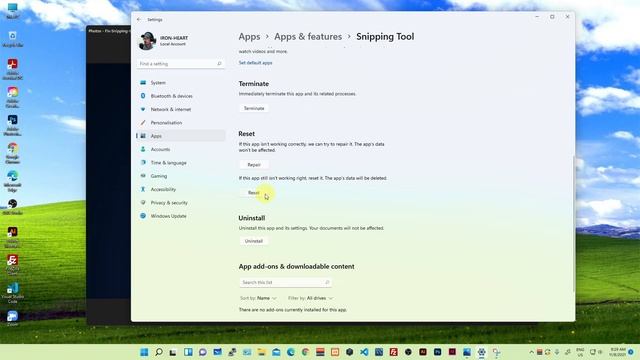The height and width of the screenshot is (360, 640).
Task: Open the Filter by All drives dropdown
Action: (x=311, y=298)
